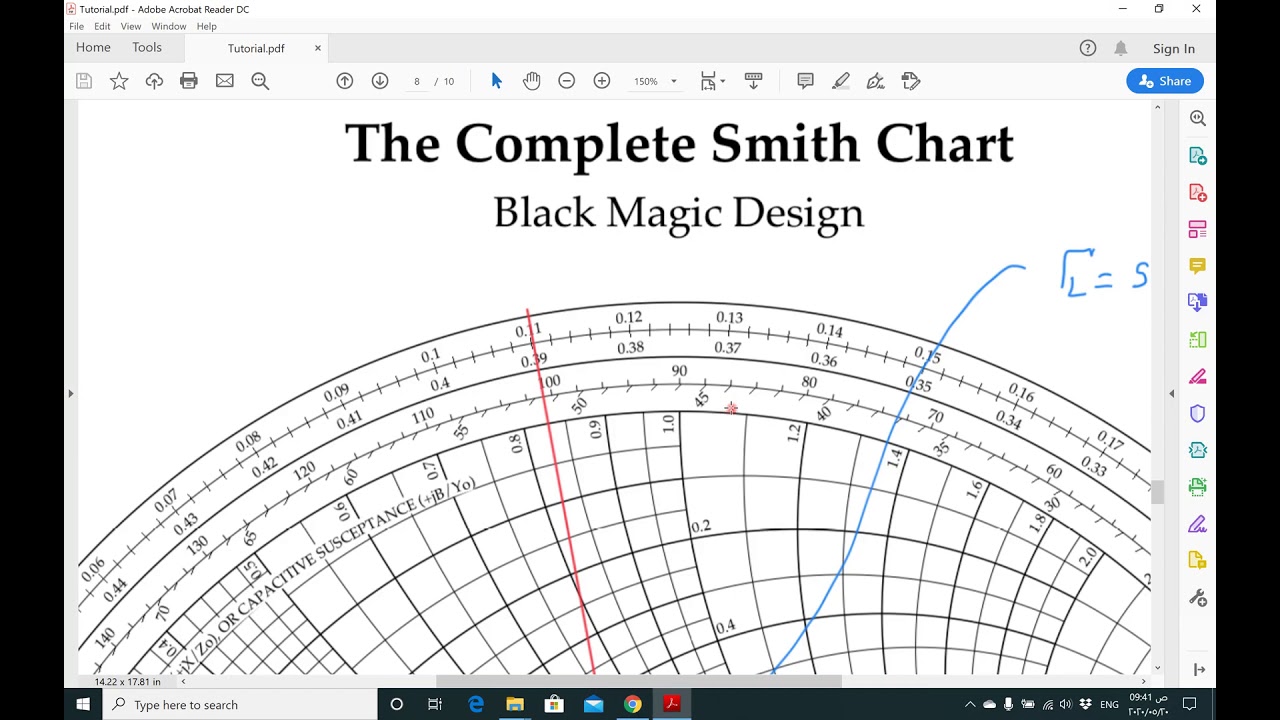Open the File menu
1280x720 pixels.
tap(76, 26)
